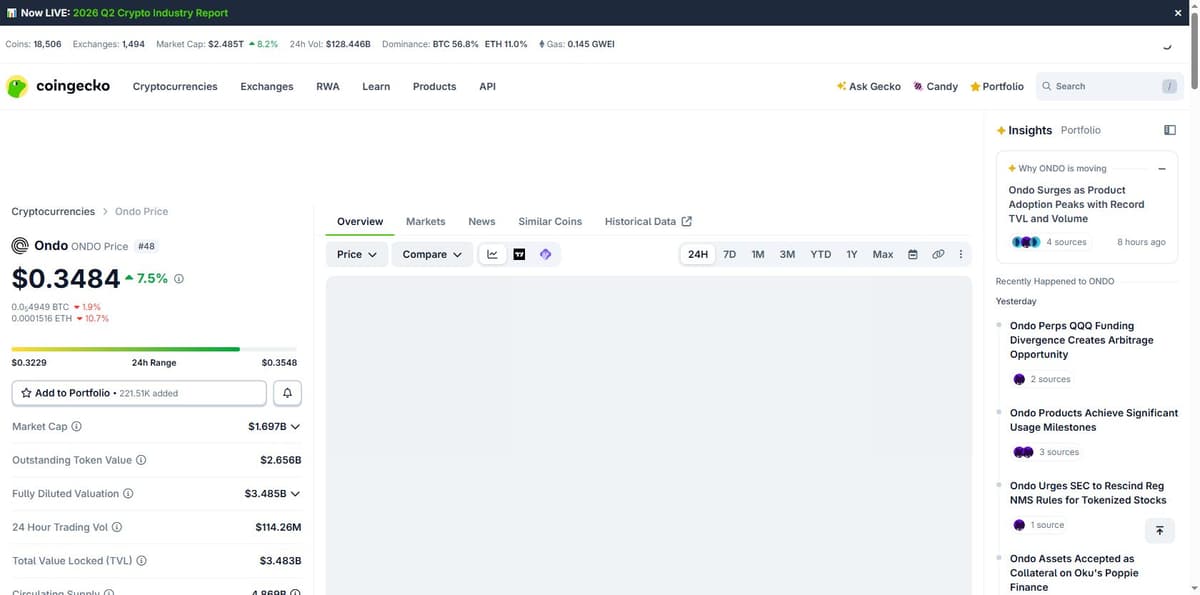Open Historical Data external link
This screenshot has height=595, width=1200.
[x=648, y=221]
